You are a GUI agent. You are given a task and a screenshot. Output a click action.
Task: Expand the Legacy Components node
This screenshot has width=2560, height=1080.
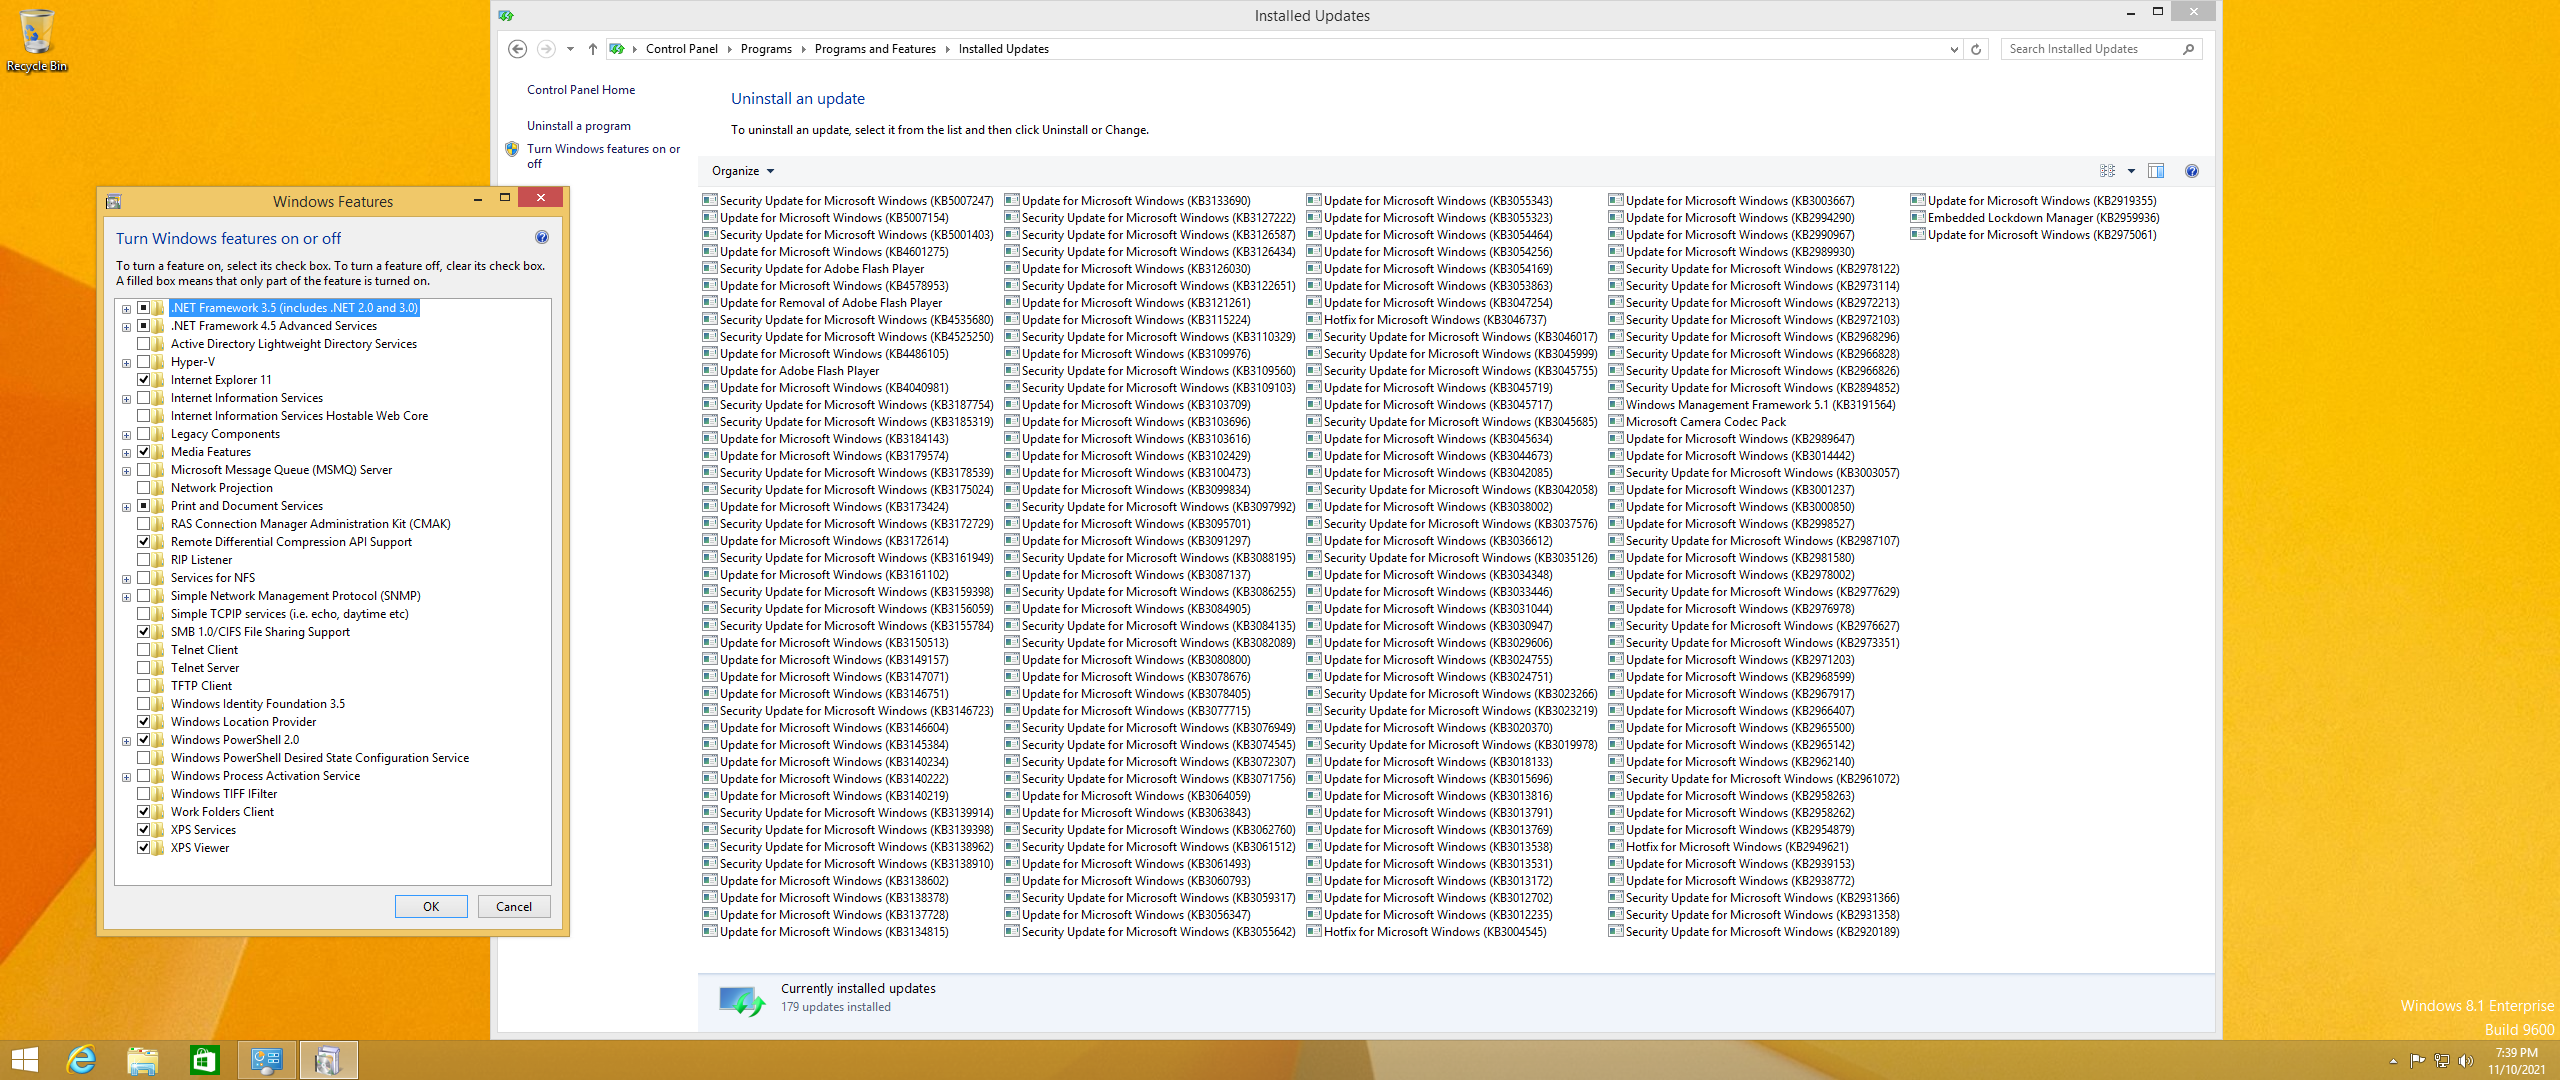(x=126, y=435)
